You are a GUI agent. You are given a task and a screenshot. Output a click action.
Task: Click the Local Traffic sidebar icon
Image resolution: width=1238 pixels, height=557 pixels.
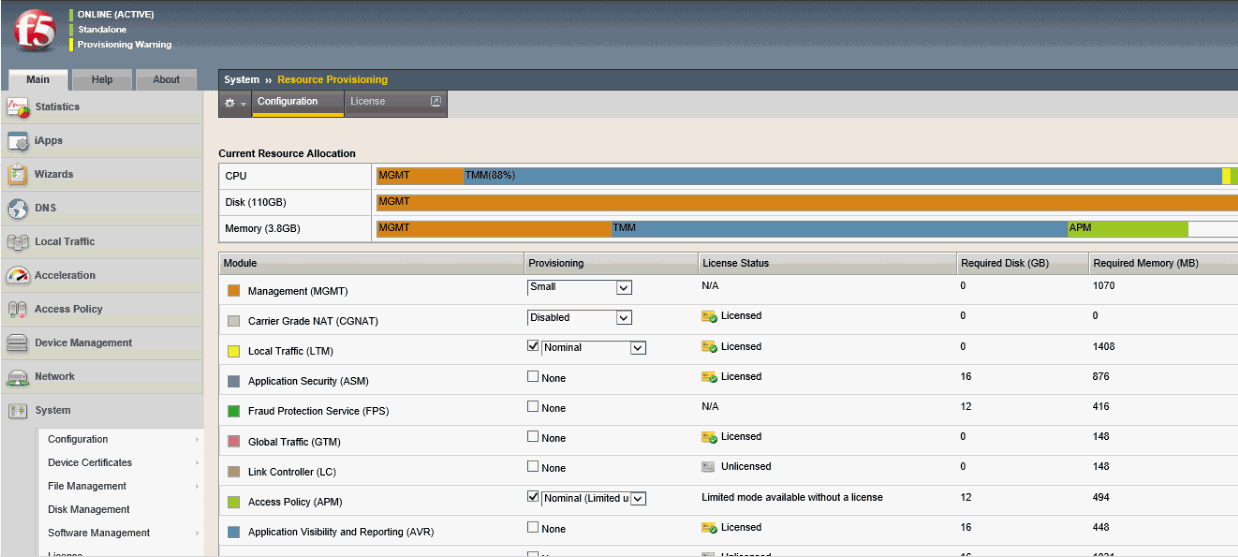18,242
